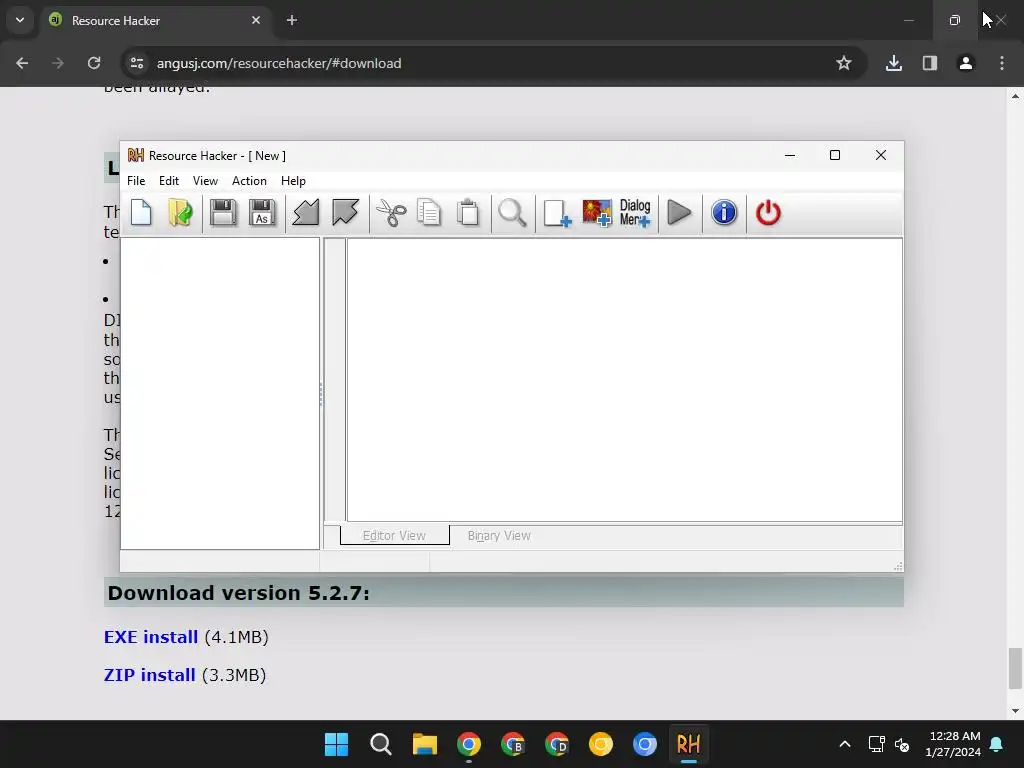
Task: Open the View menu
Action: (x=205, y=181)
